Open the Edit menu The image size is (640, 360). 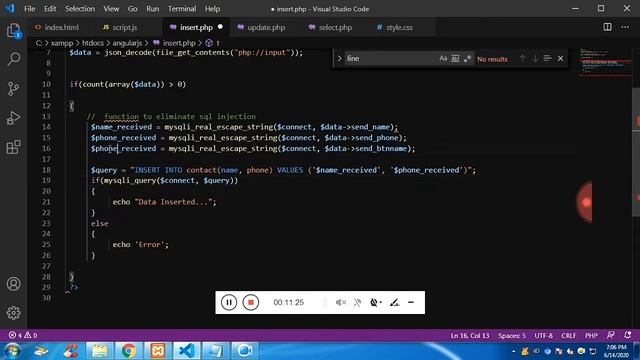[50, 9]
